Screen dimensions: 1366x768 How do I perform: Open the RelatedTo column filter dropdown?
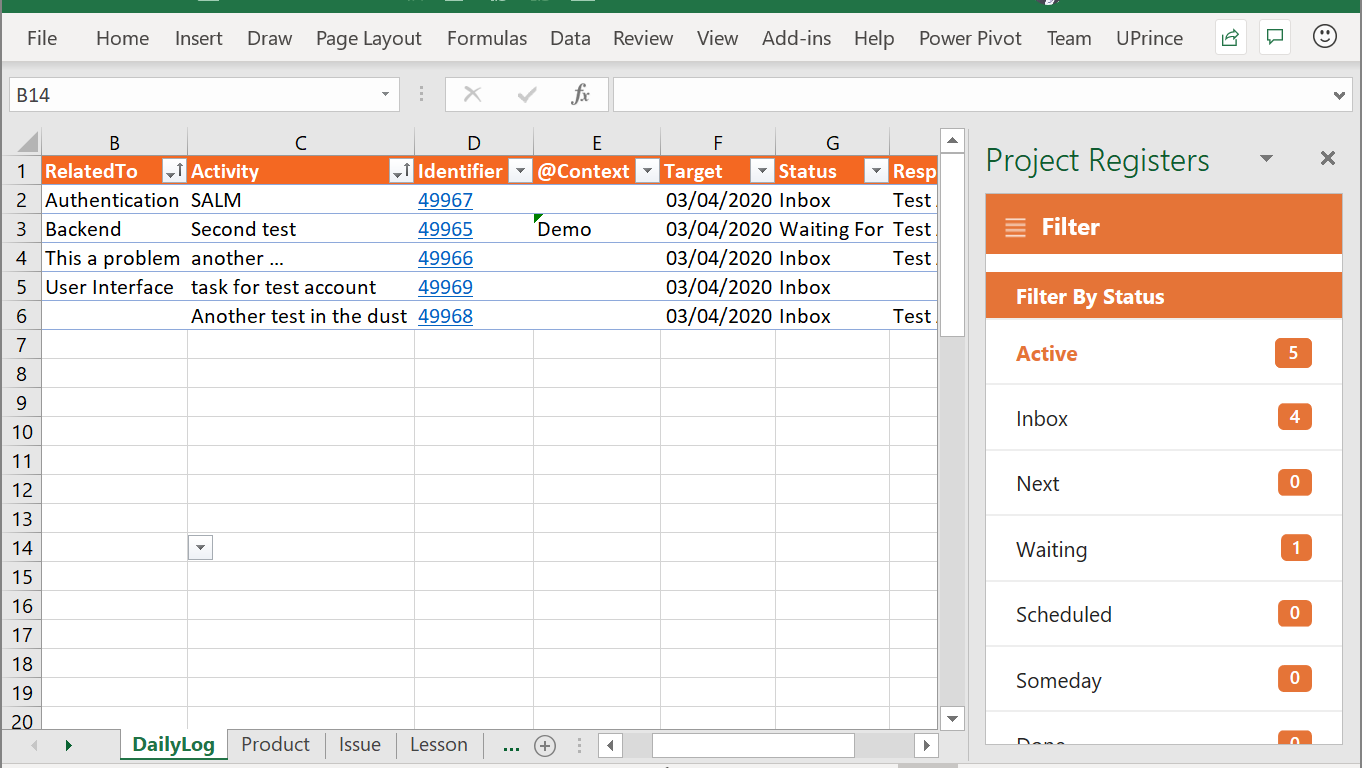click(x=174, y=171)
